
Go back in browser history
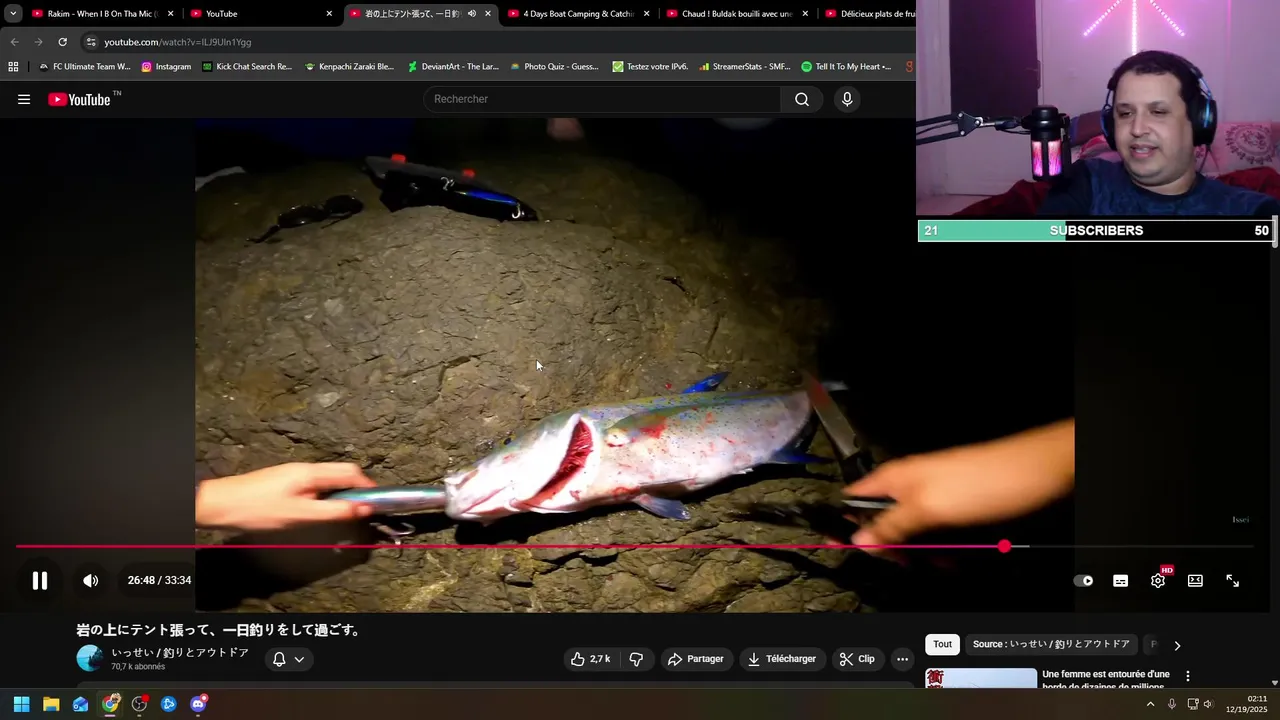coord(14,42)
